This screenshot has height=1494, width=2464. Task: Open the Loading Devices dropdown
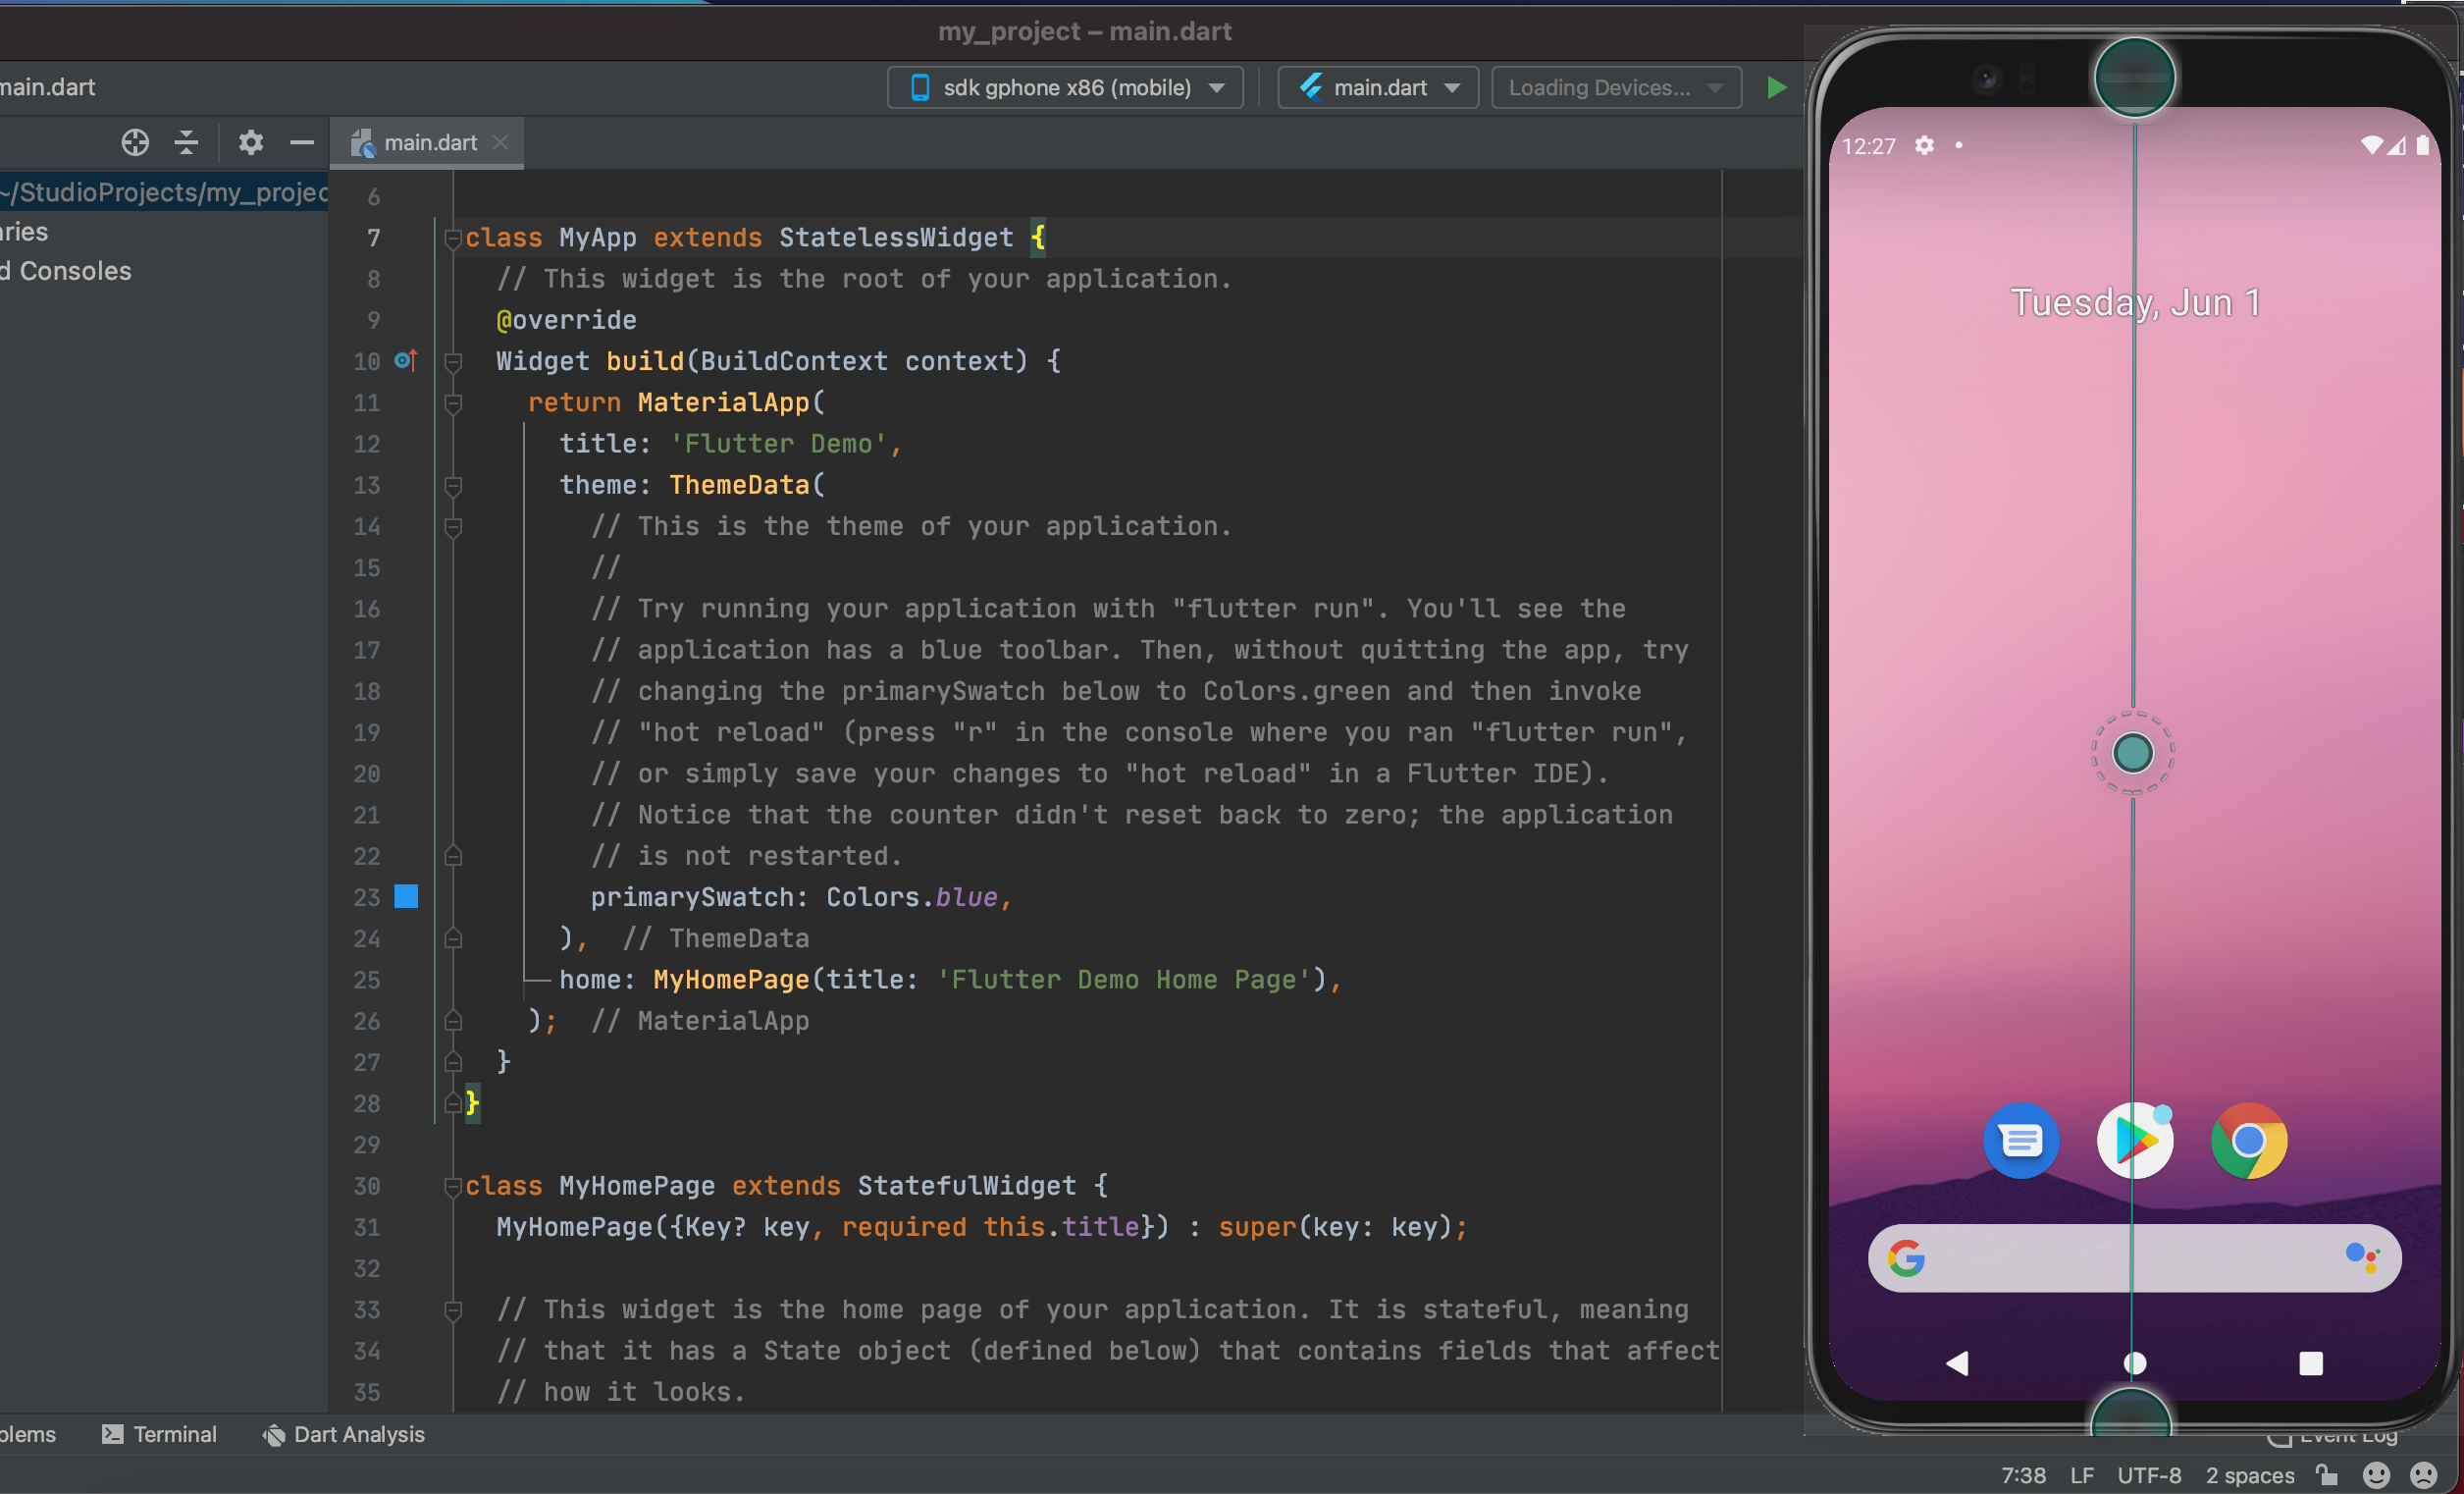coord(1615,88)
